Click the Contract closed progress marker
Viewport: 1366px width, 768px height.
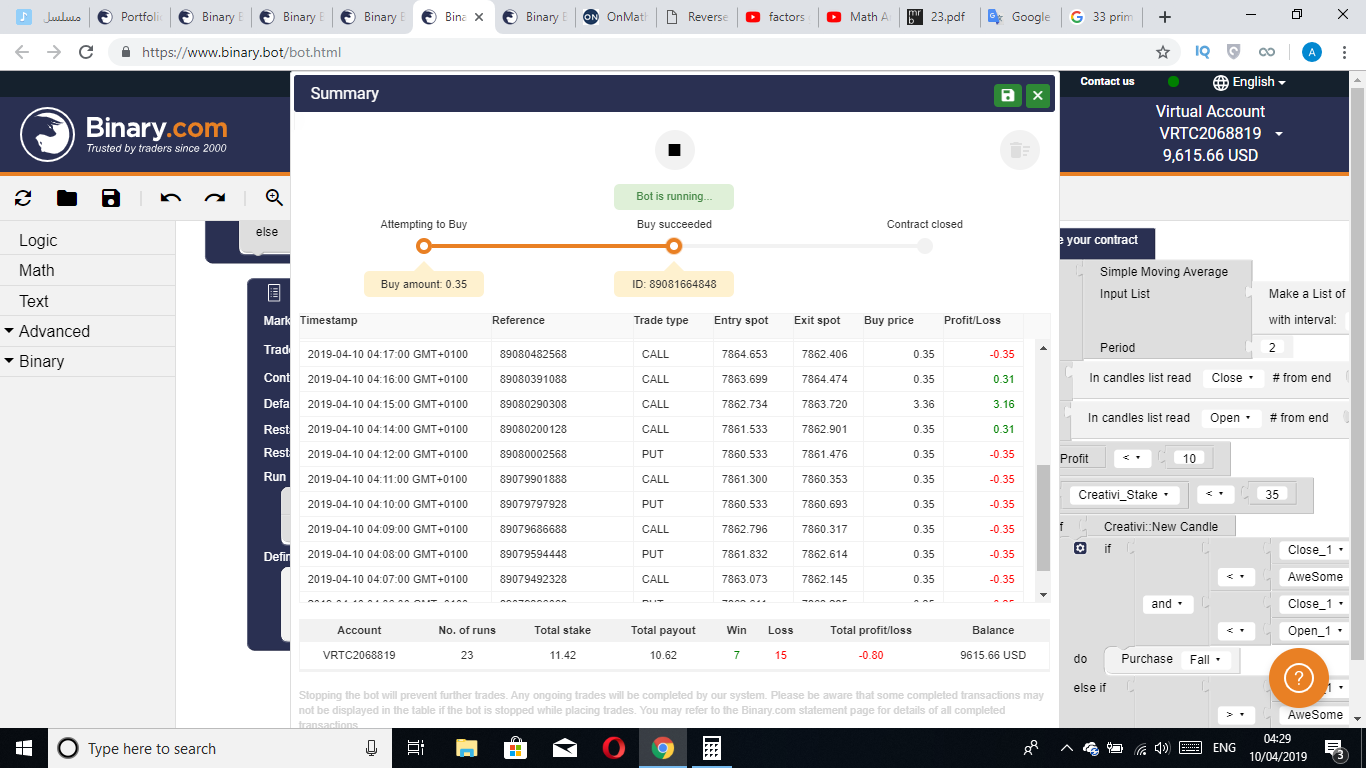coord(924,245)
